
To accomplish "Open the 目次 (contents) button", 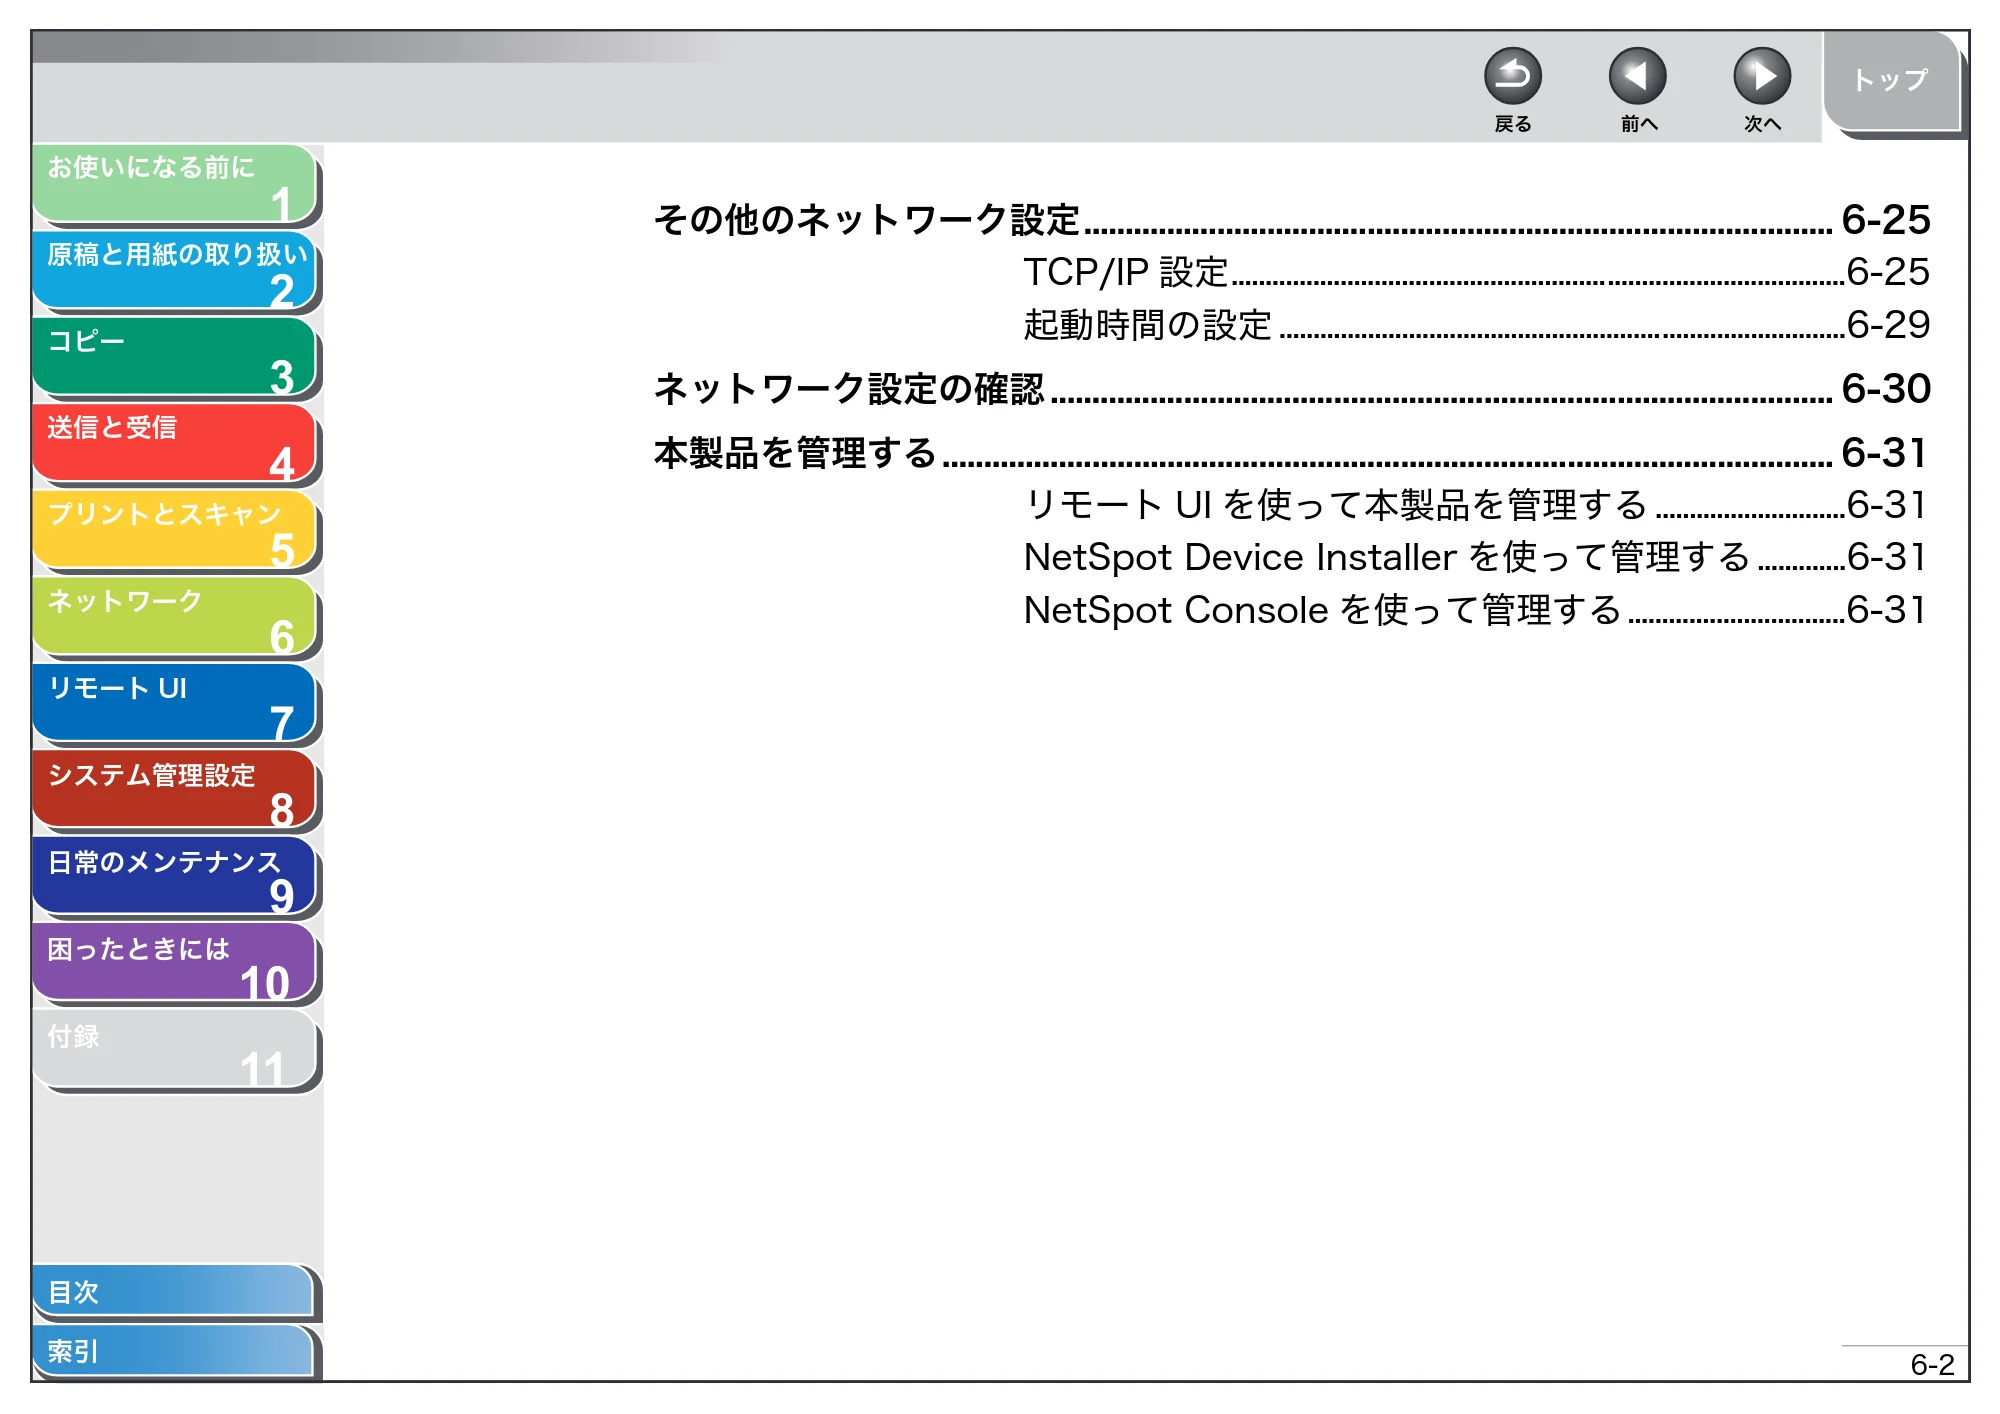I will tap(175, 1292).
